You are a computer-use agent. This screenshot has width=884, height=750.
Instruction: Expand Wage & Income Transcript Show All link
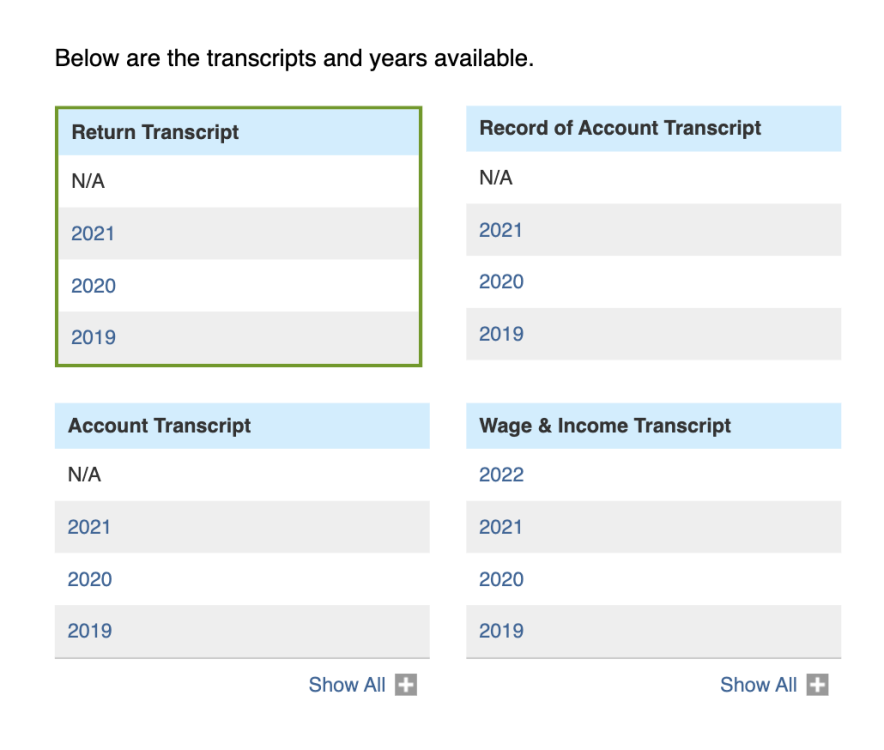(x=758, y=685)
